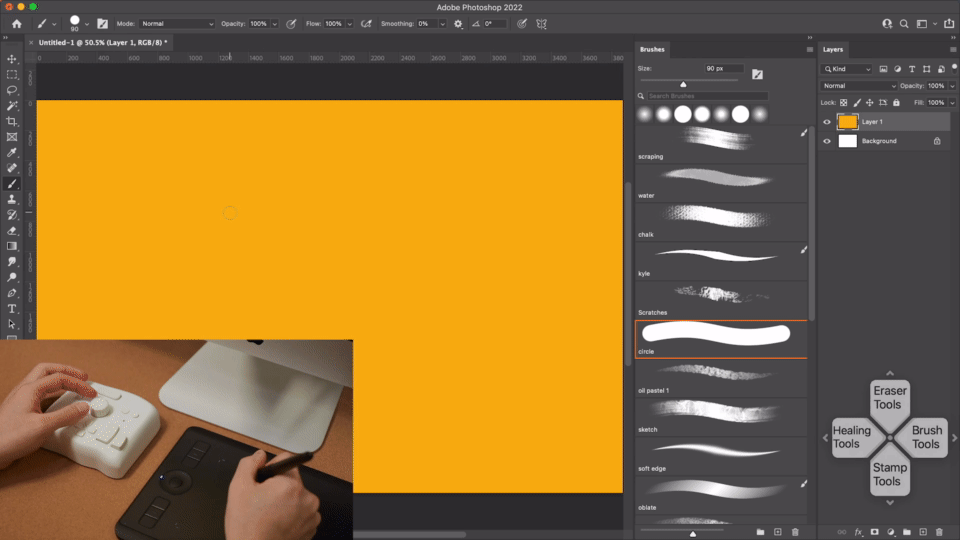This screenshot has width=960, height=540.
Task: Open the smoothing options gear
Action: 458,24
